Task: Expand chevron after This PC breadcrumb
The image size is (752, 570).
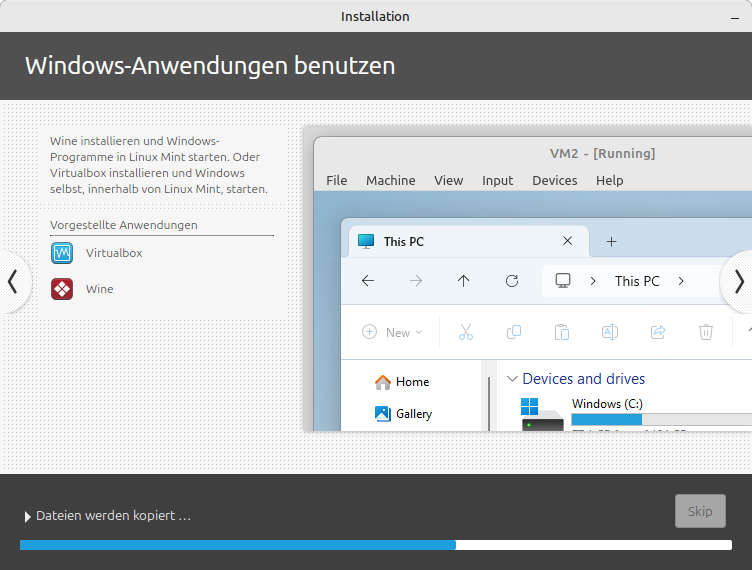Action: [681, 281]
